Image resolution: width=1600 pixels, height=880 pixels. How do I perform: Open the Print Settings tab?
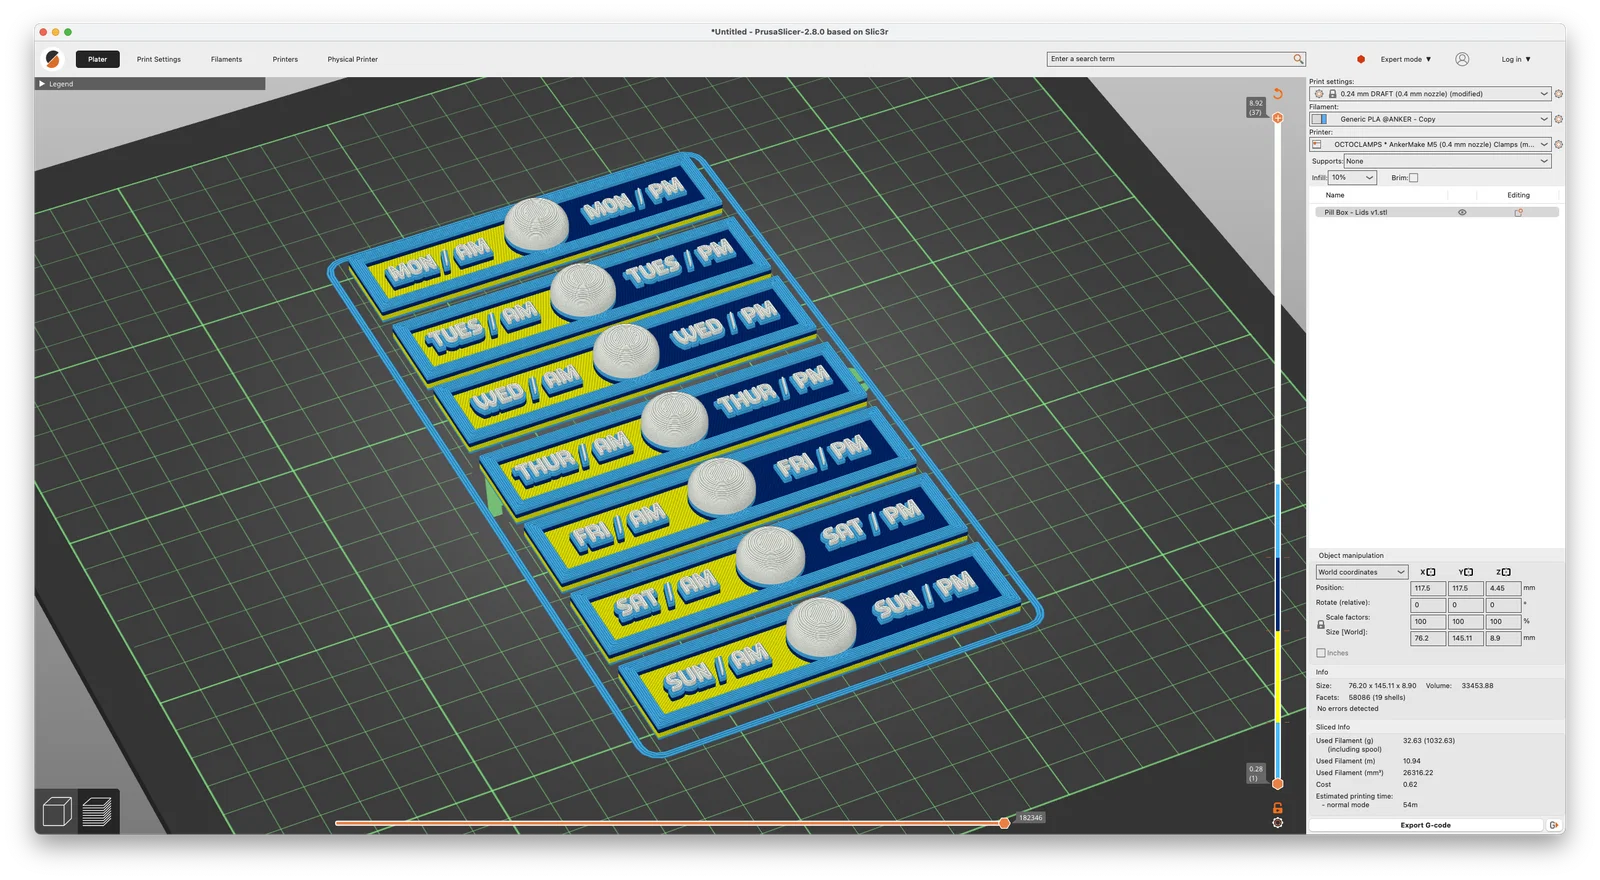click(x=159, y=60)
